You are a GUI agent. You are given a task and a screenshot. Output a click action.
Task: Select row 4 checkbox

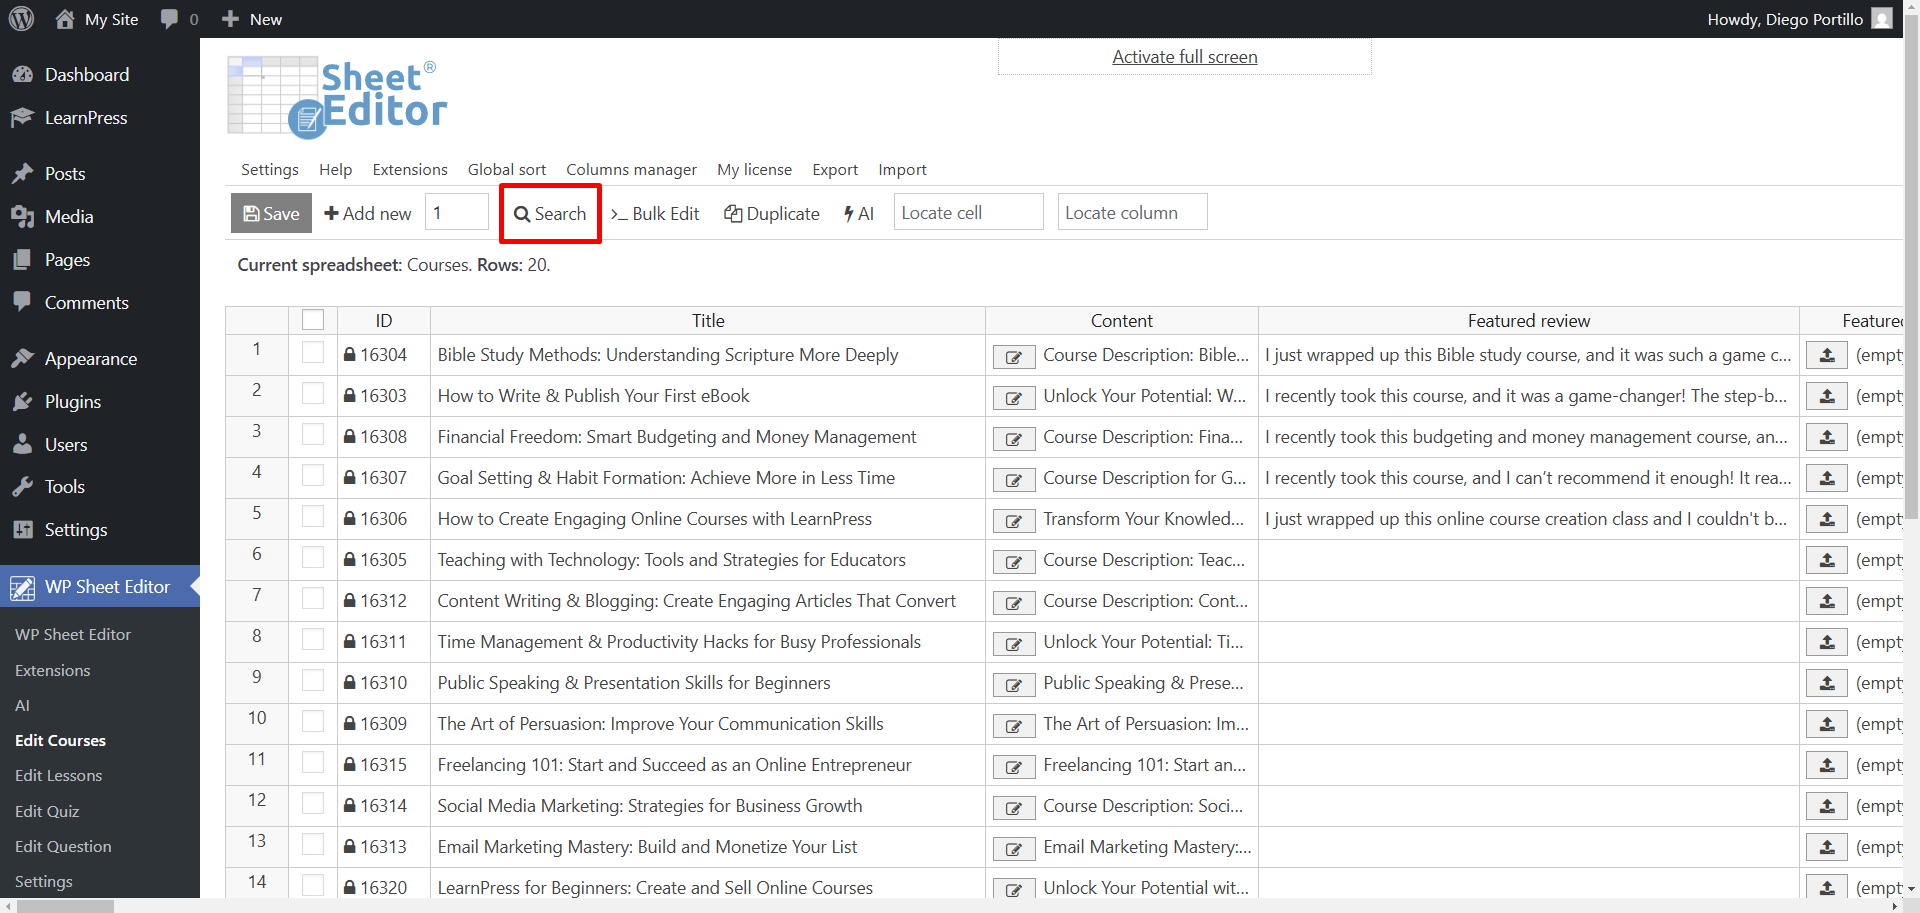313,476
